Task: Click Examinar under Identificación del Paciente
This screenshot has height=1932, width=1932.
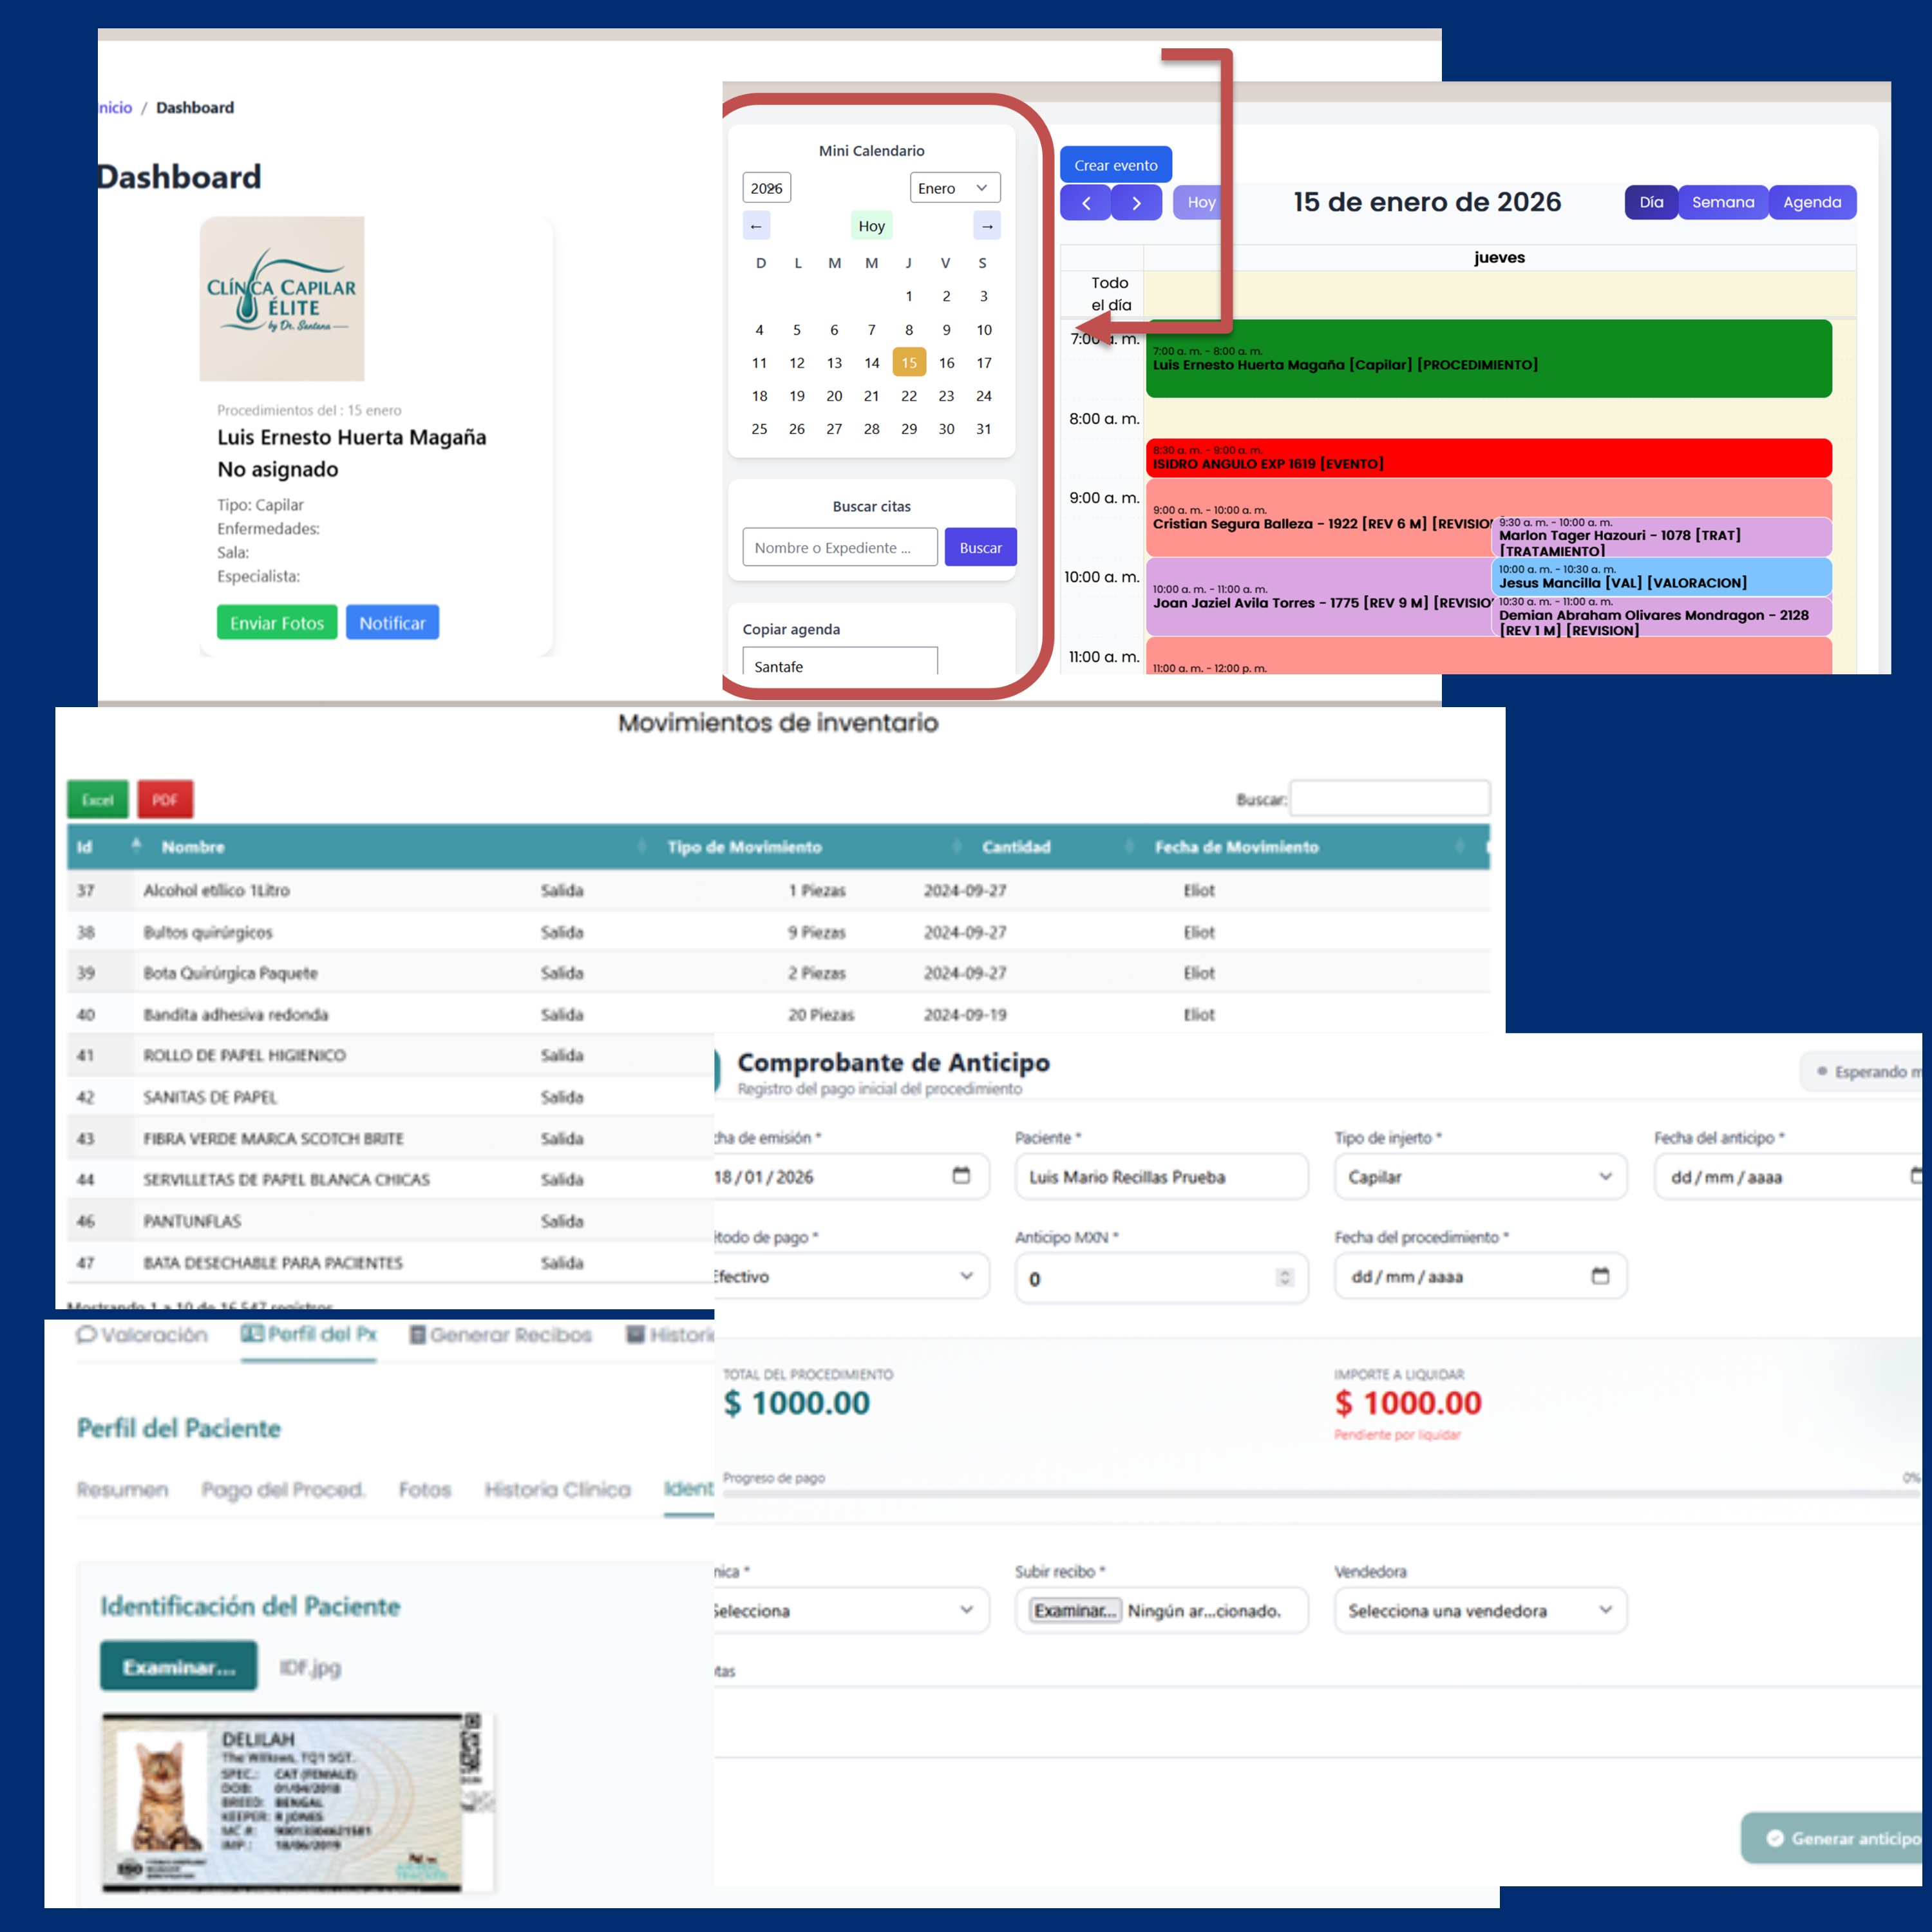Action: point(179,1666)
